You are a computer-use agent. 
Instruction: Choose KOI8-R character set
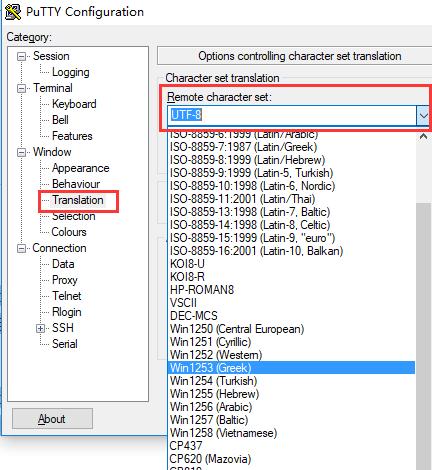coord(187,277)
